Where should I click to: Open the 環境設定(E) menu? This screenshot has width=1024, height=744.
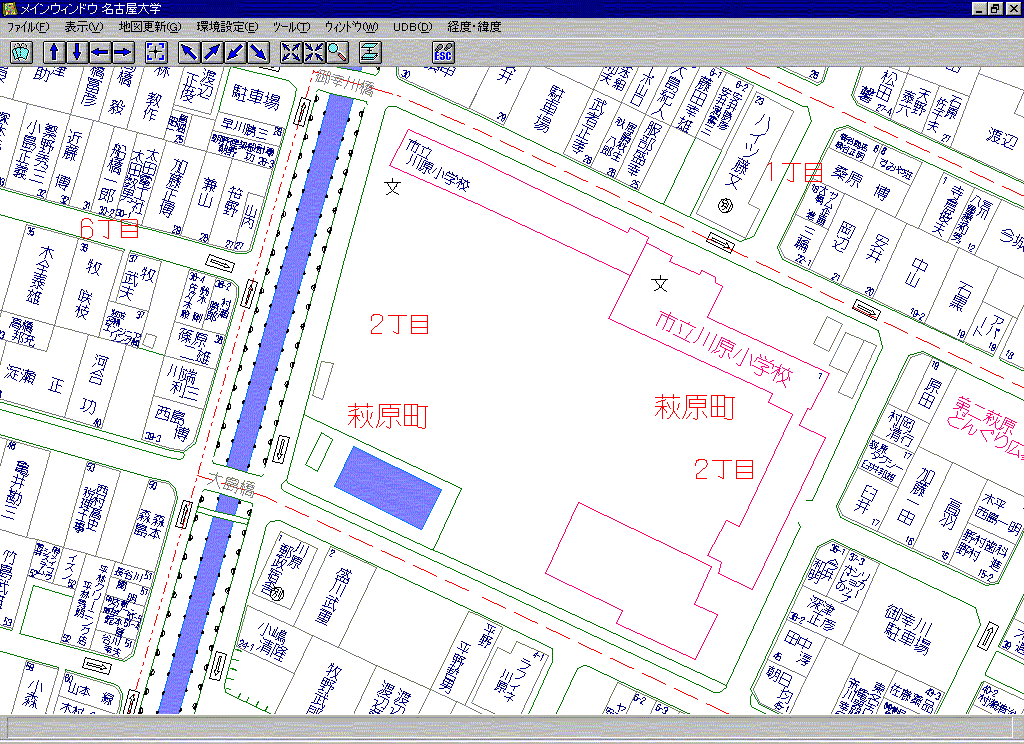[227, 27]
